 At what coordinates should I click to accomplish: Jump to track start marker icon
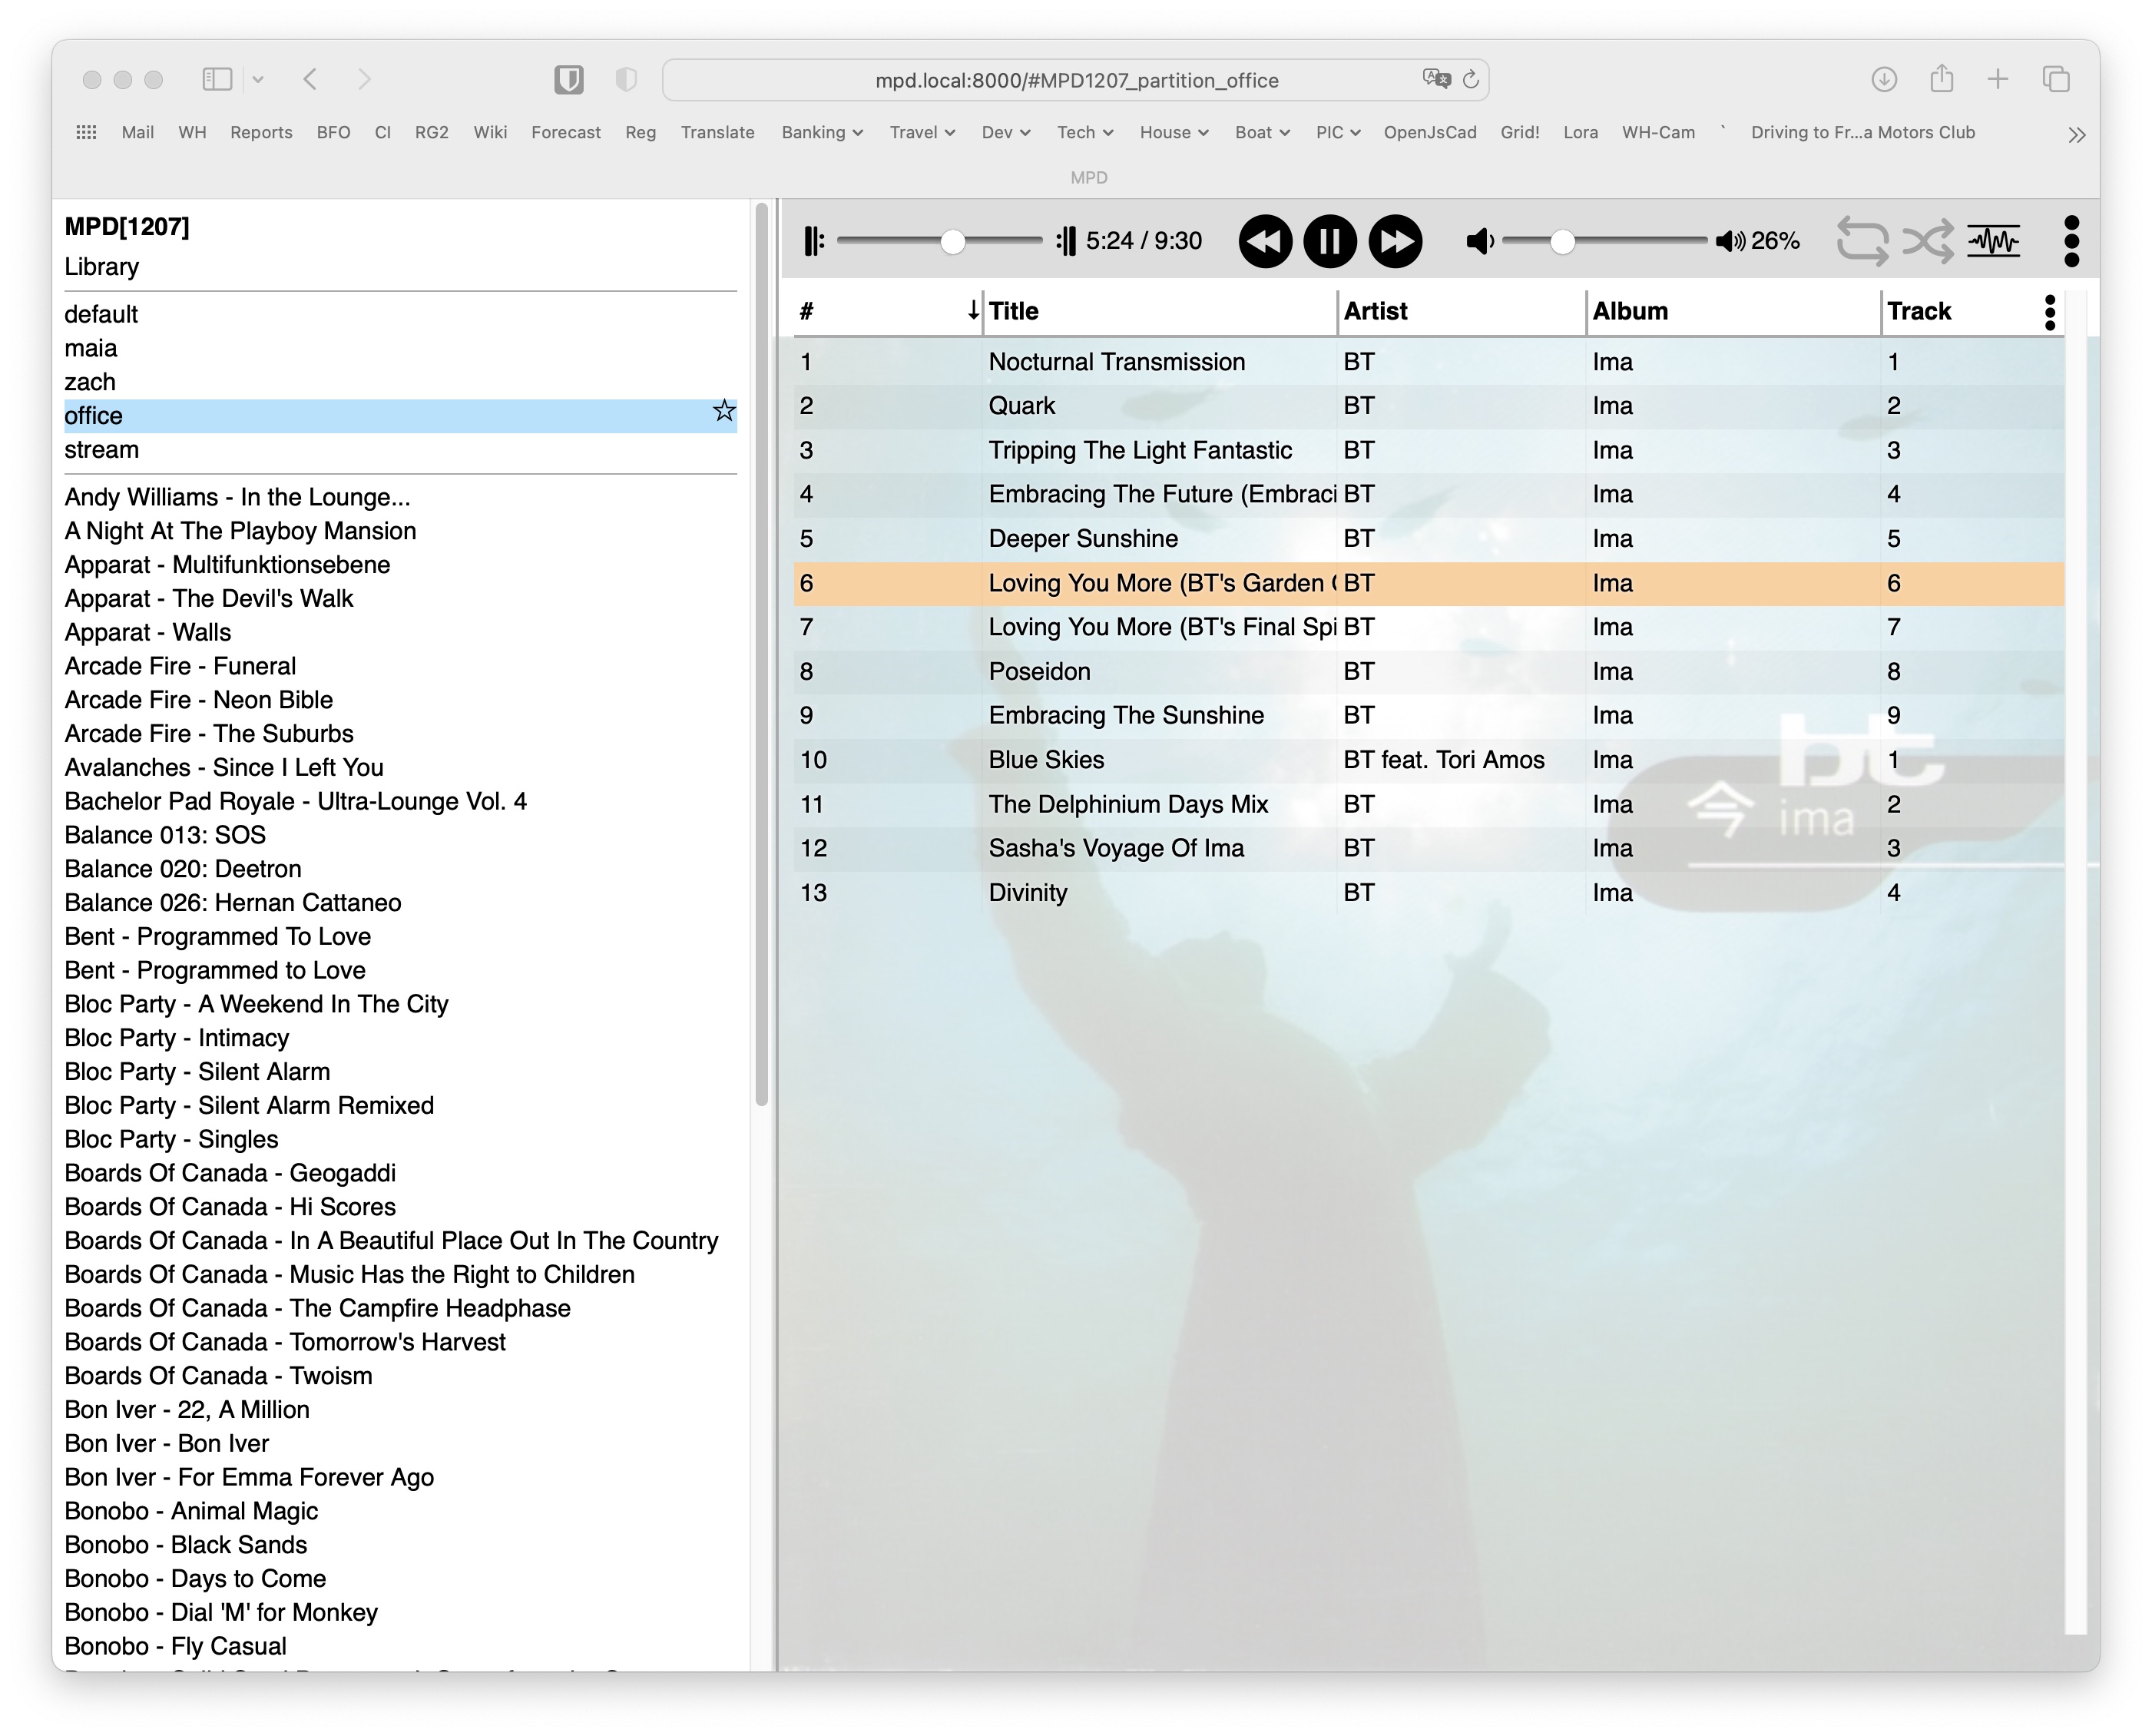click(814, 241)
